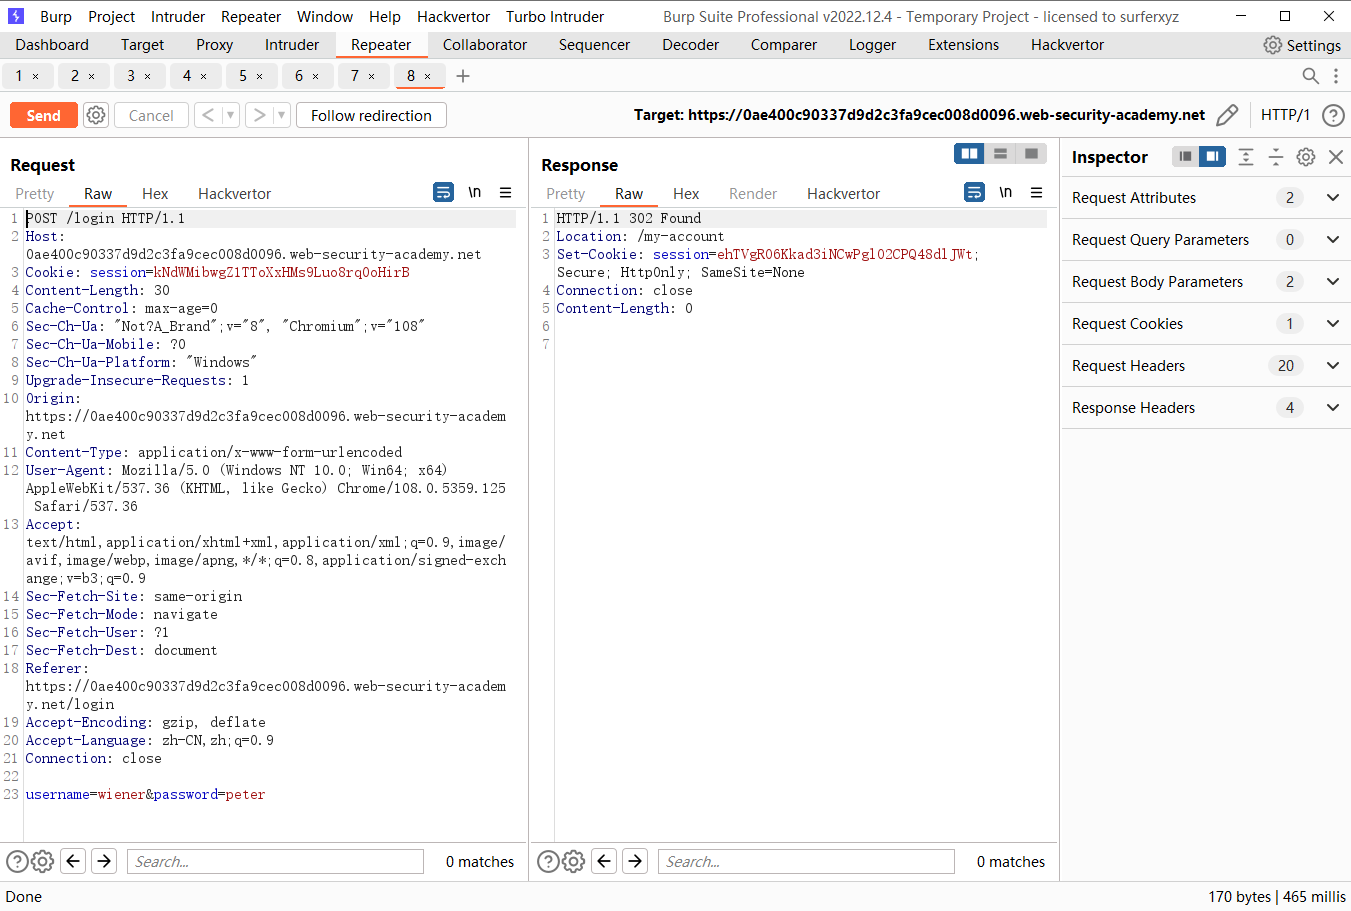The height and width of the screenshot is (911, 1351).
Task: Toggle Response word-wrap icon
Action: 975,192
